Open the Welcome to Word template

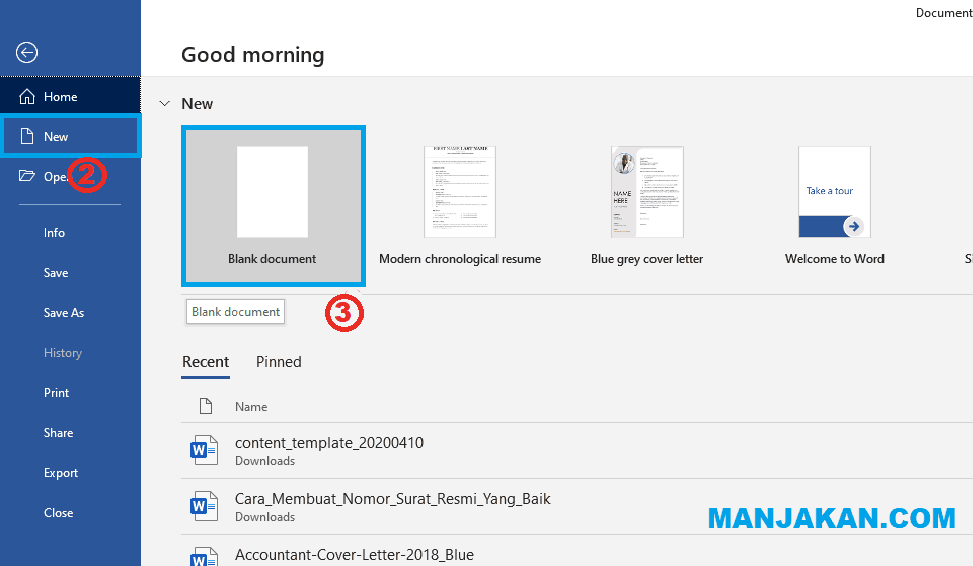(x=835, y=206)
